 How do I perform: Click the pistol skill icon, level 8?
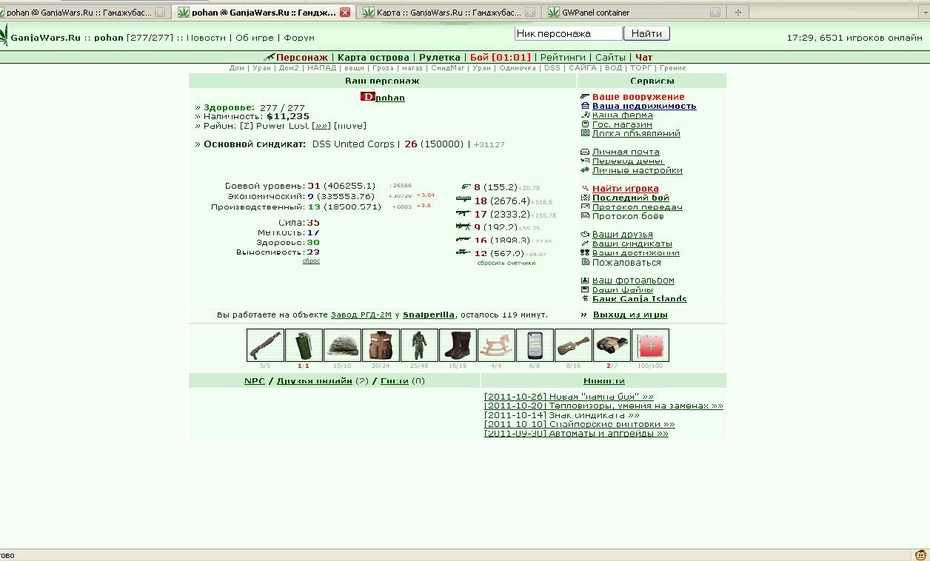click(466, 187)
